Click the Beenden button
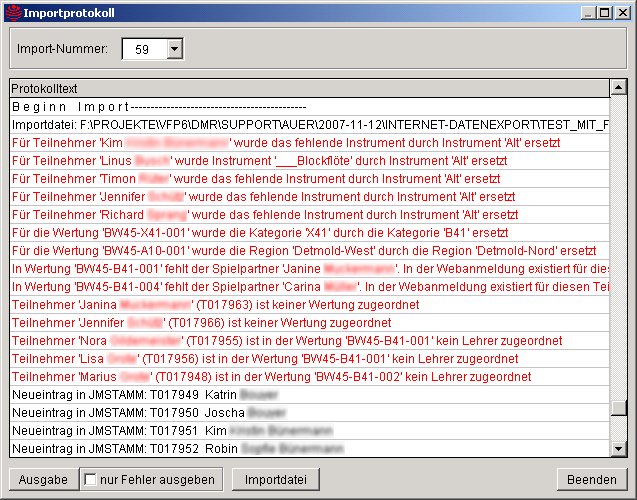Screen dimensions: 637x500 (x=591, y=480)
